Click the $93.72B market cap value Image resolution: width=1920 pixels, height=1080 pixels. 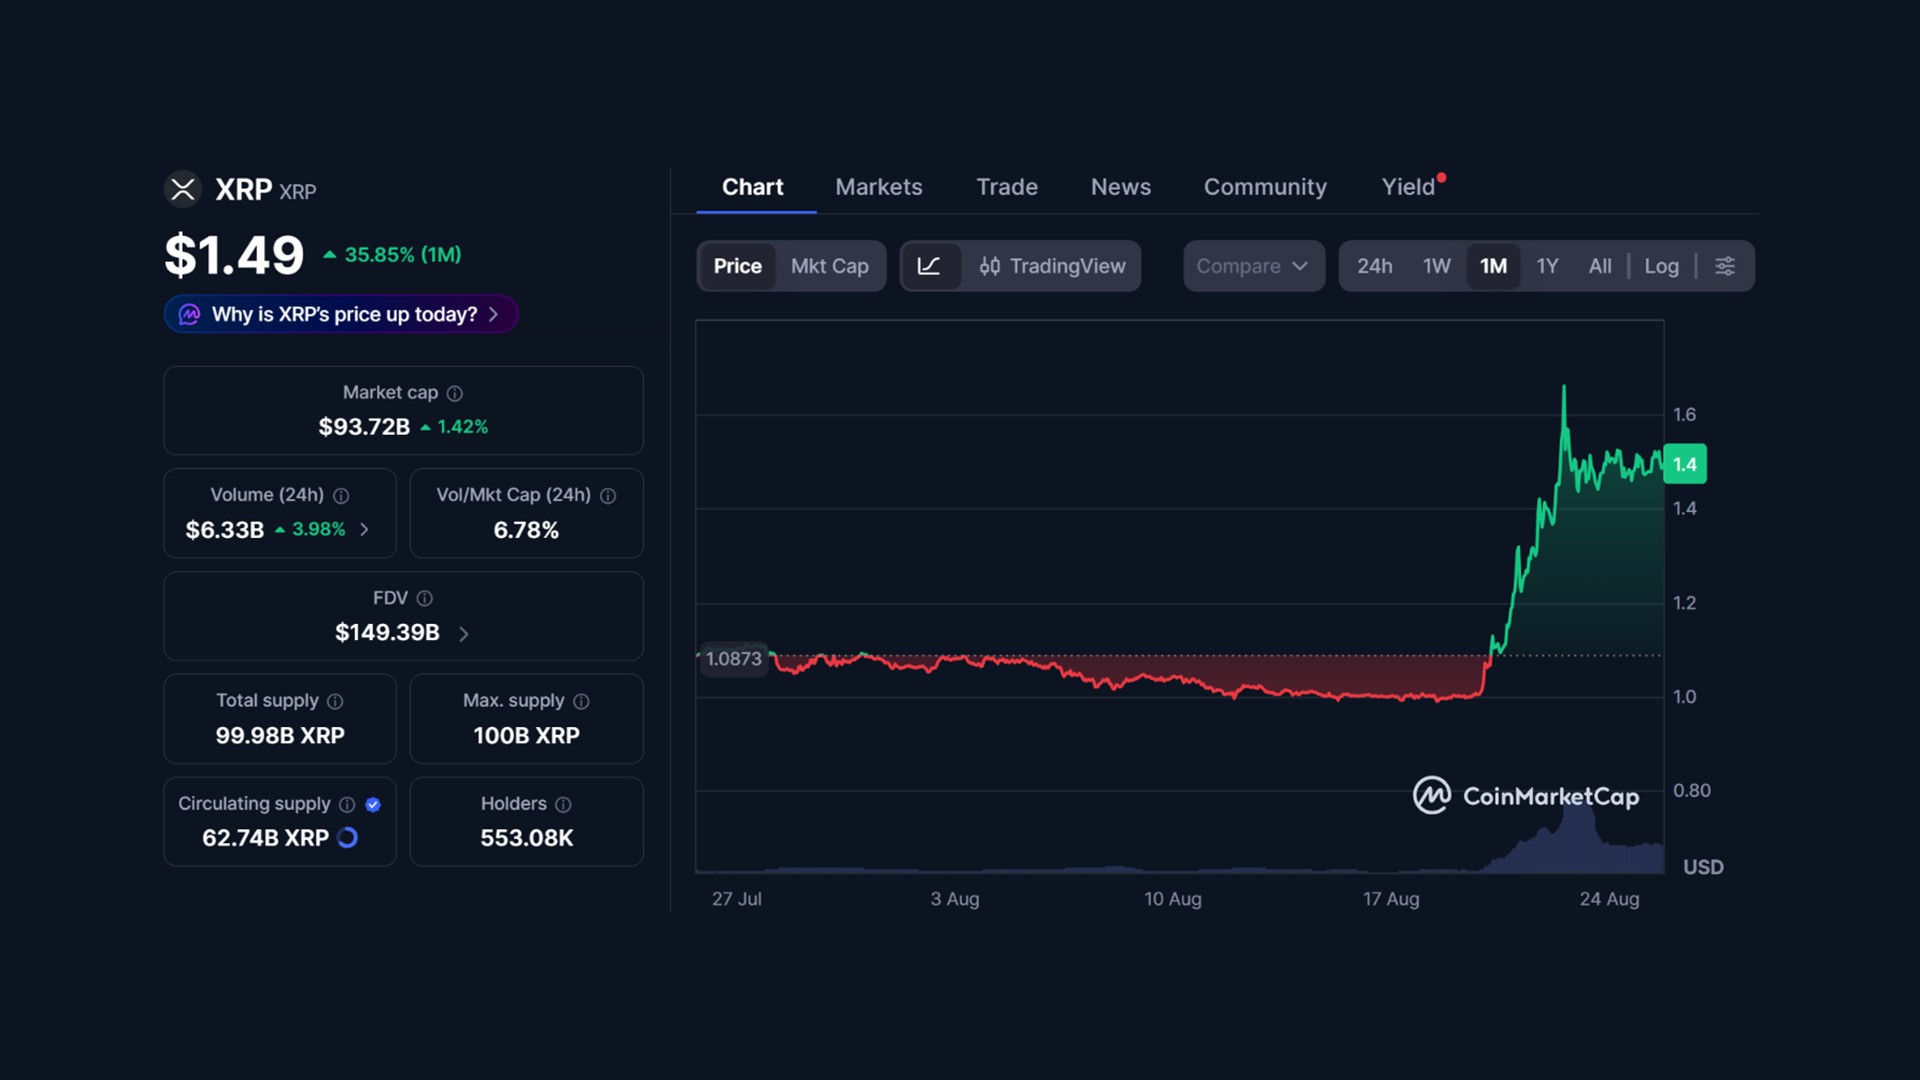pyautogui.click(x=364, y=427)
